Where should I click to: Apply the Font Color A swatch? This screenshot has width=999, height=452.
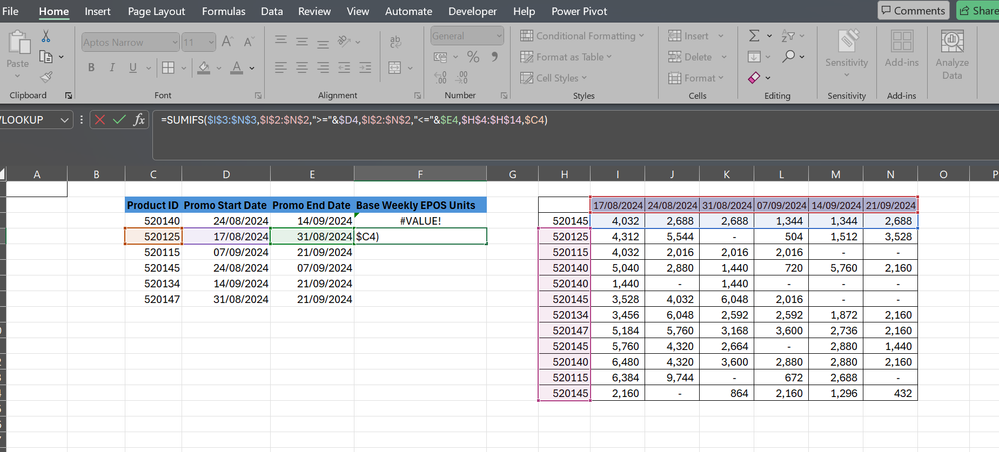[x=236, y=67]
